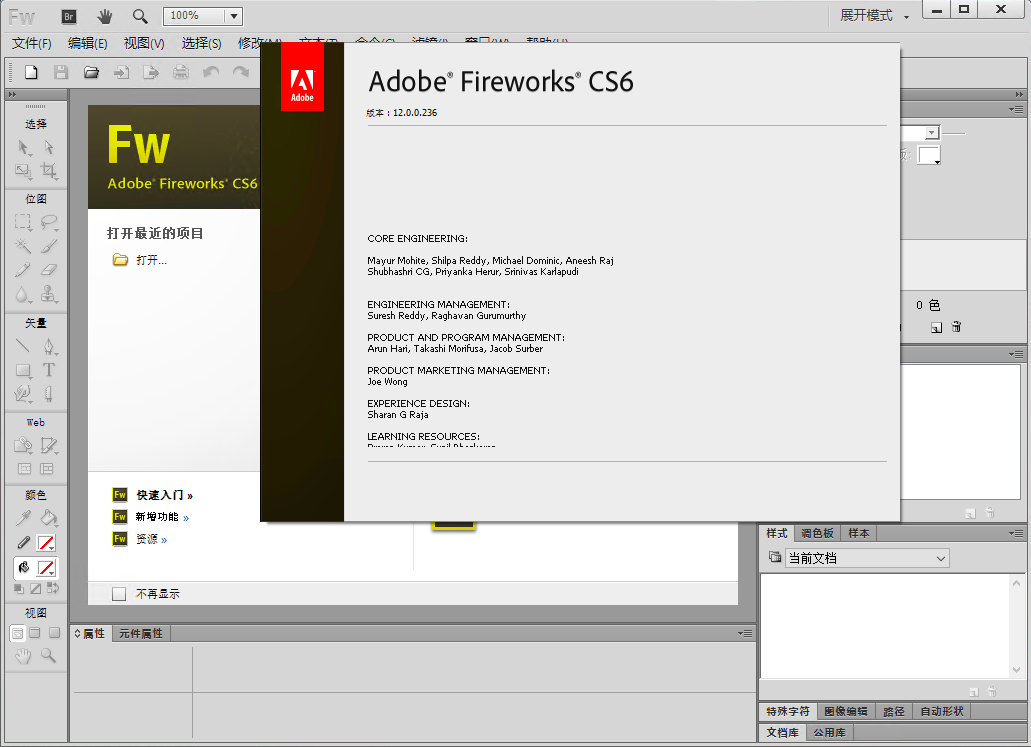Screen dimensions: 1031x747
Task: Switch to the 公用库 tab
Action: 829,733
